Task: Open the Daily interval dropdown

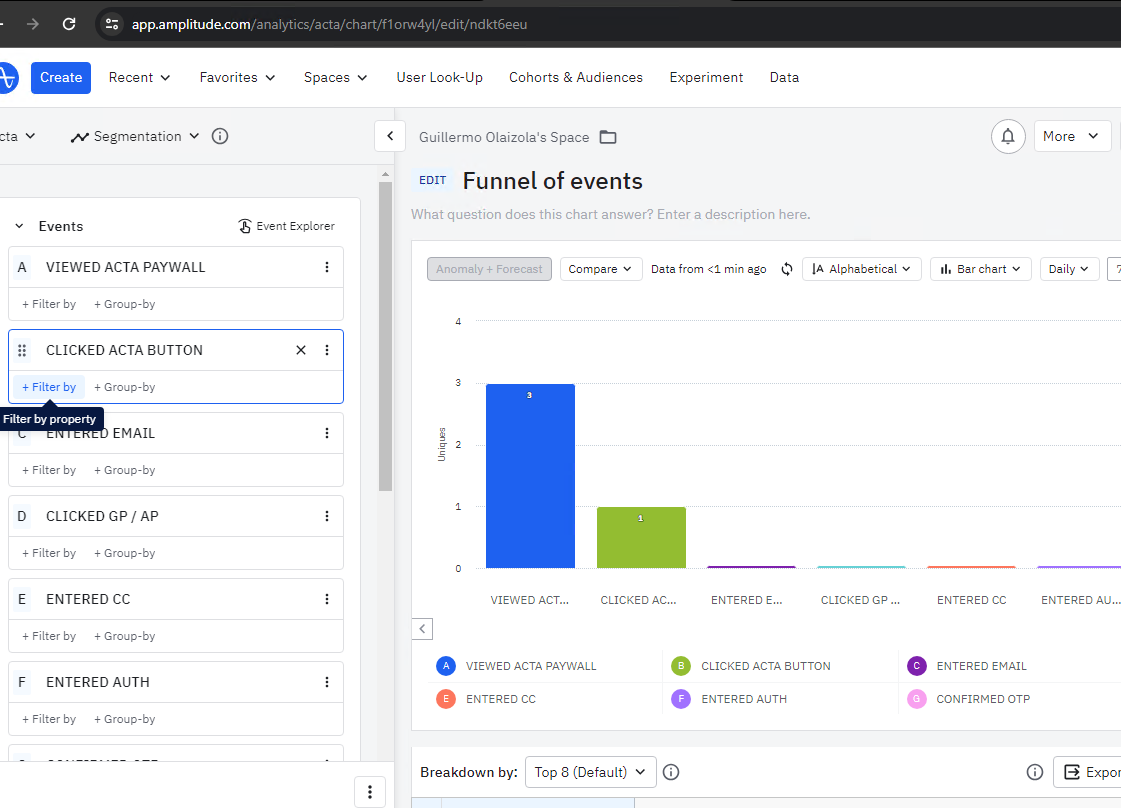Action: pos(1069,269)
